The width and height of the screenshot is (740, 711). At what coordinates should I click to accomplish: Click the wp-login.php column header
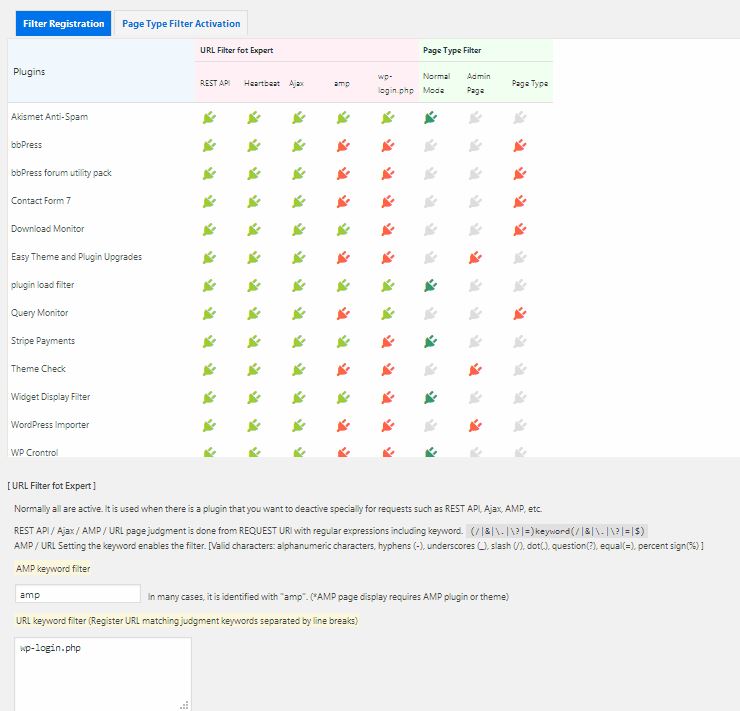pyautogui.click(x=395, y=83)
